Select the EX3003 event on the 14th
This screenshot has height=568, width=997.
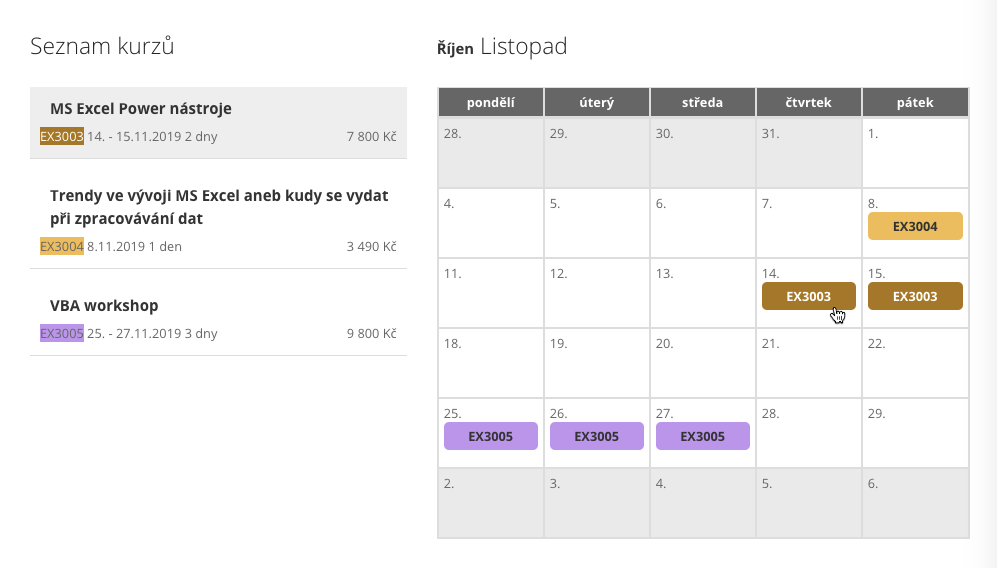pyautogui.click(x=809, y=296)
